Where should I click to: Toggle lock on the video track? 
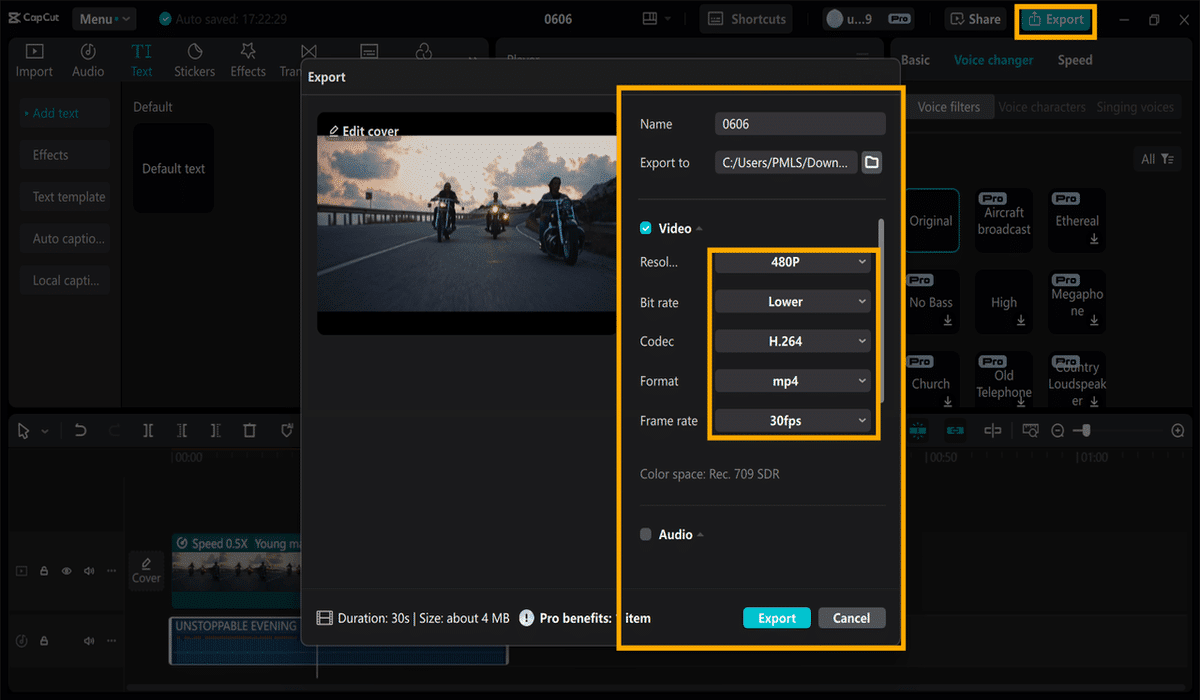coord(44,571)
